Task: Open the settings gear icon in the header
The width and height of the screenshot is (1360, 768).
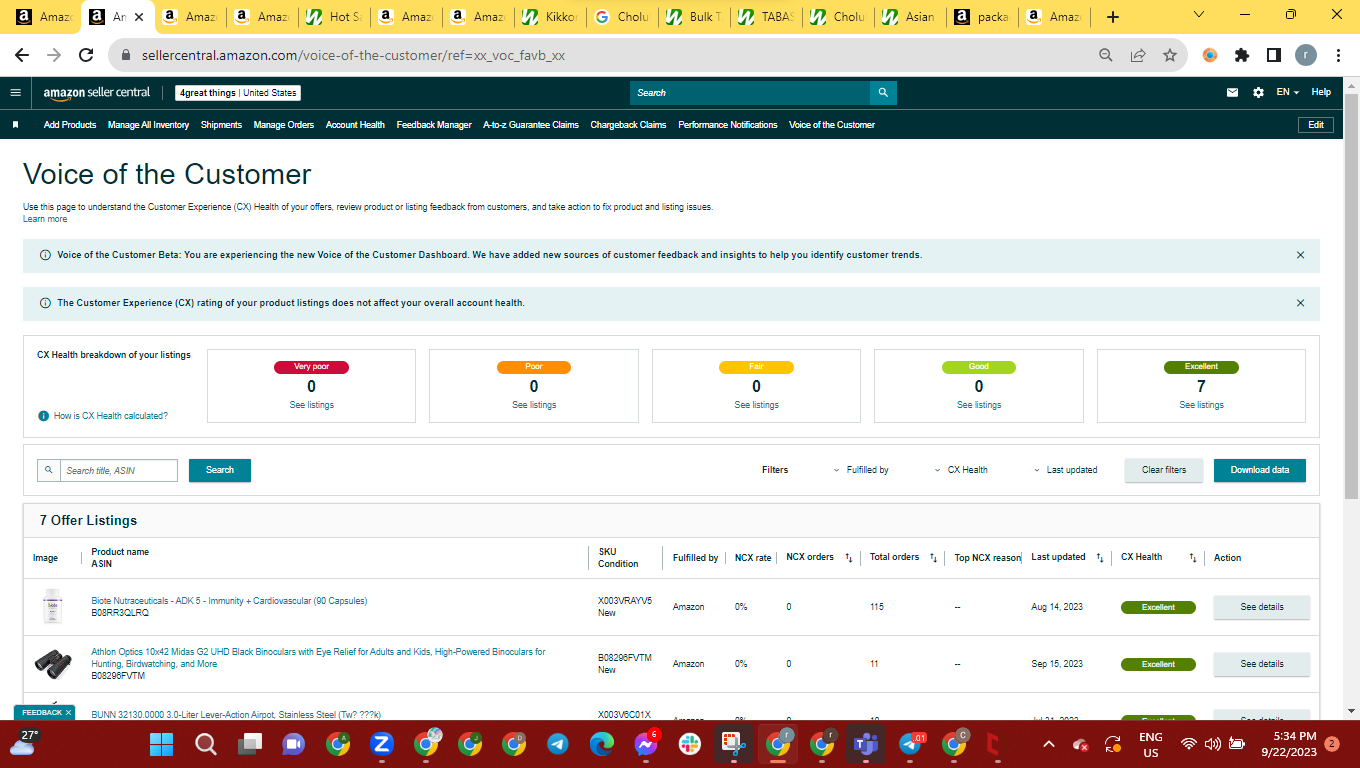Action: pos(1258,93)
